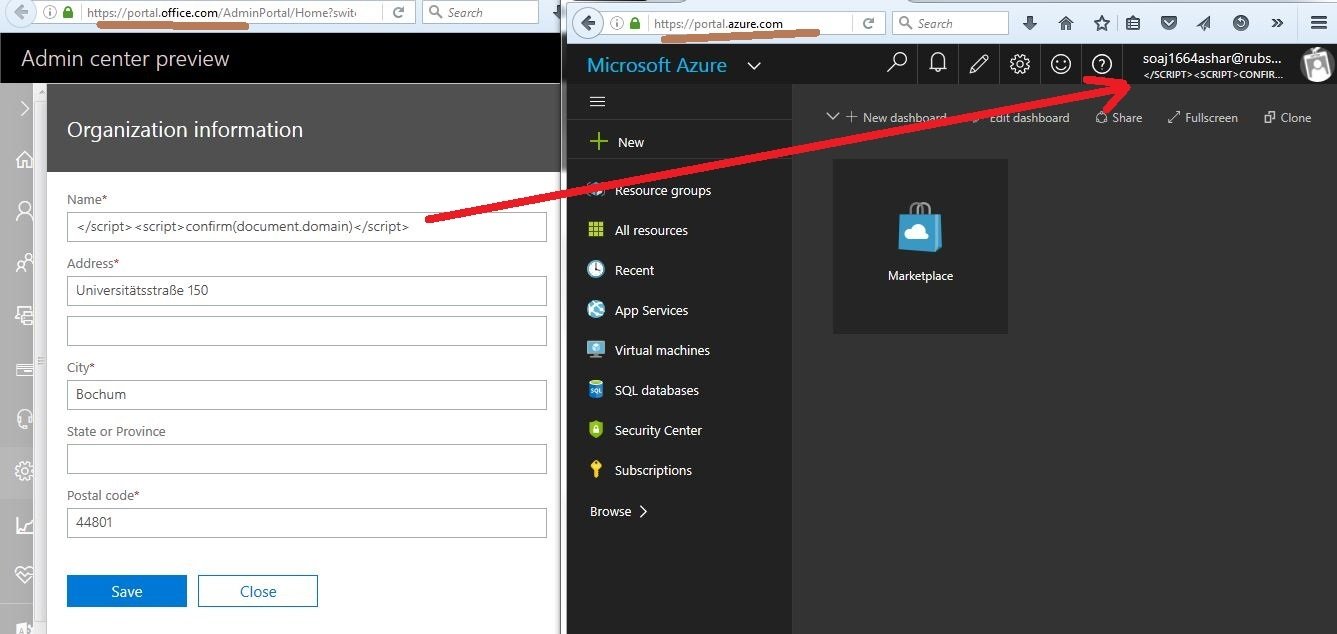Click the organization Name field
The image size is (1337, 634).
tap(307, 226)
